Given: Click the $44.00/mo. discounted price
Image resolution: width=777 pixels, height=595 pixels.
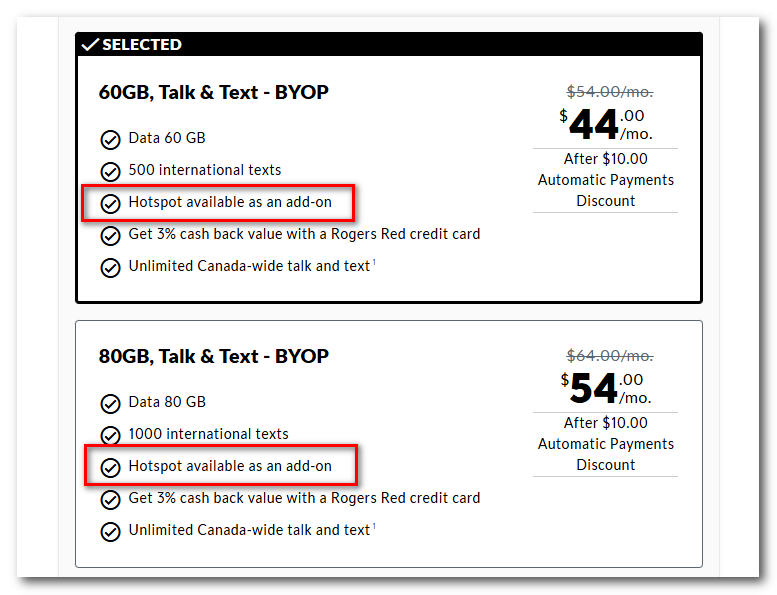Looking at the screenshot, I should (x=606, y=124).
